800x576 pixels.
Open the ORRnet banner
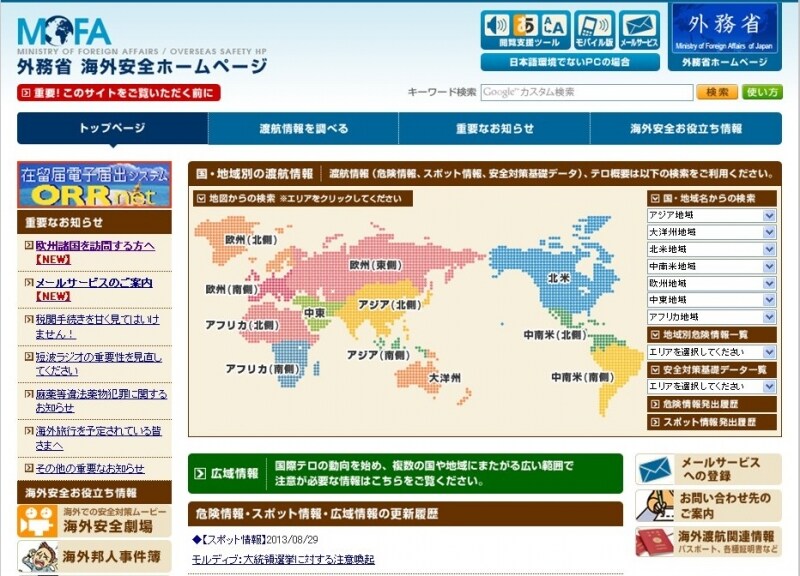point(94,185)
